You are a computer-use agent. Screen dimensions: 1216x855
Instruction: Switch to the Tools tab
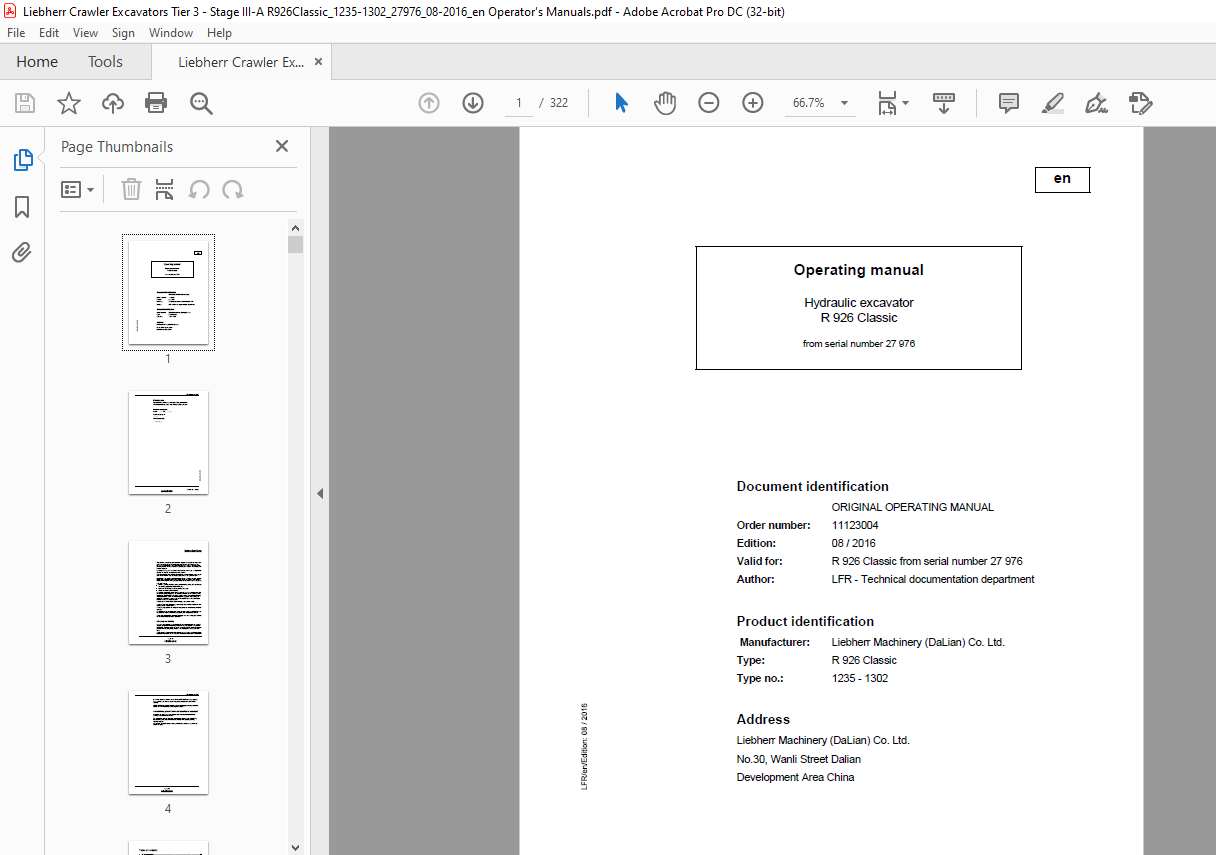coord(105,62)
